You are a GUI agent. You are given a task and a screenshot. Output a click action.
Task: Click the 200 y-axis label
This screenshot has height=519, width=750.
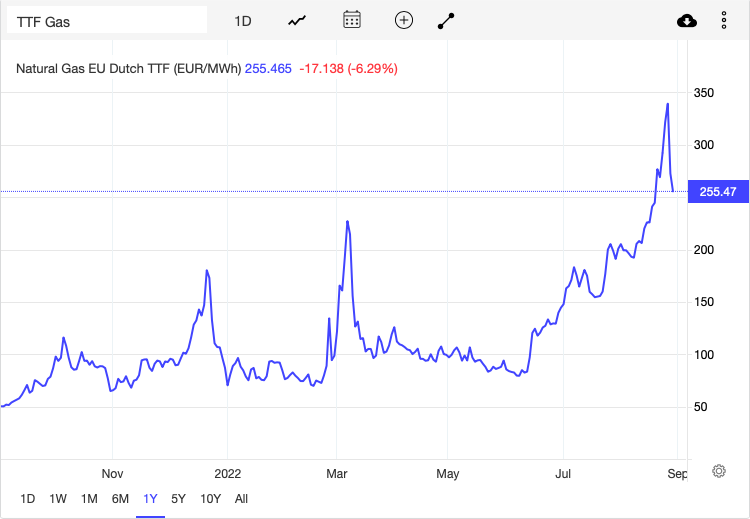click(x=704, y=250)
